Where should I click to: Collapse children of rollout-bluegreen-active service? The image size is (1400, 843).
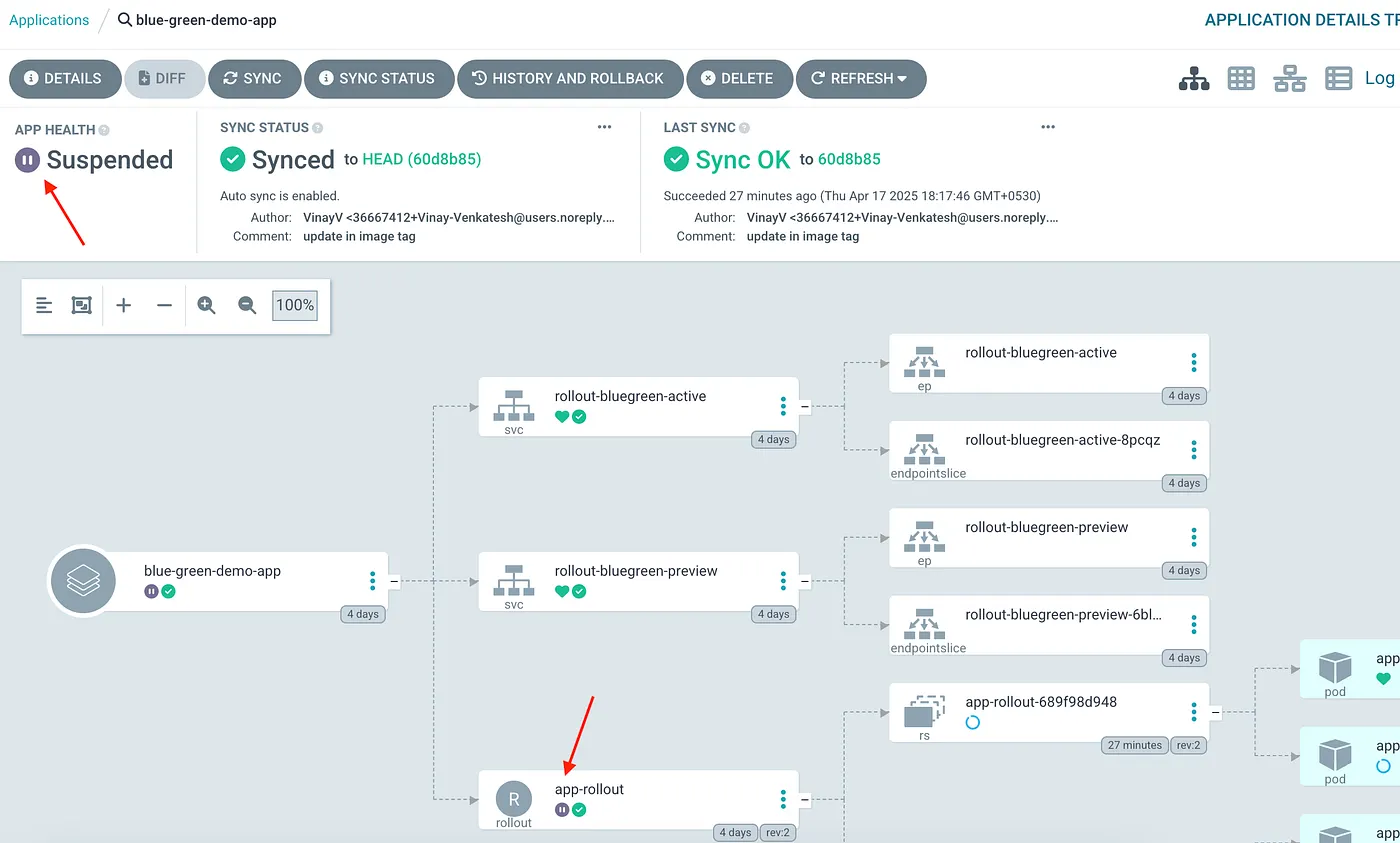805,406
